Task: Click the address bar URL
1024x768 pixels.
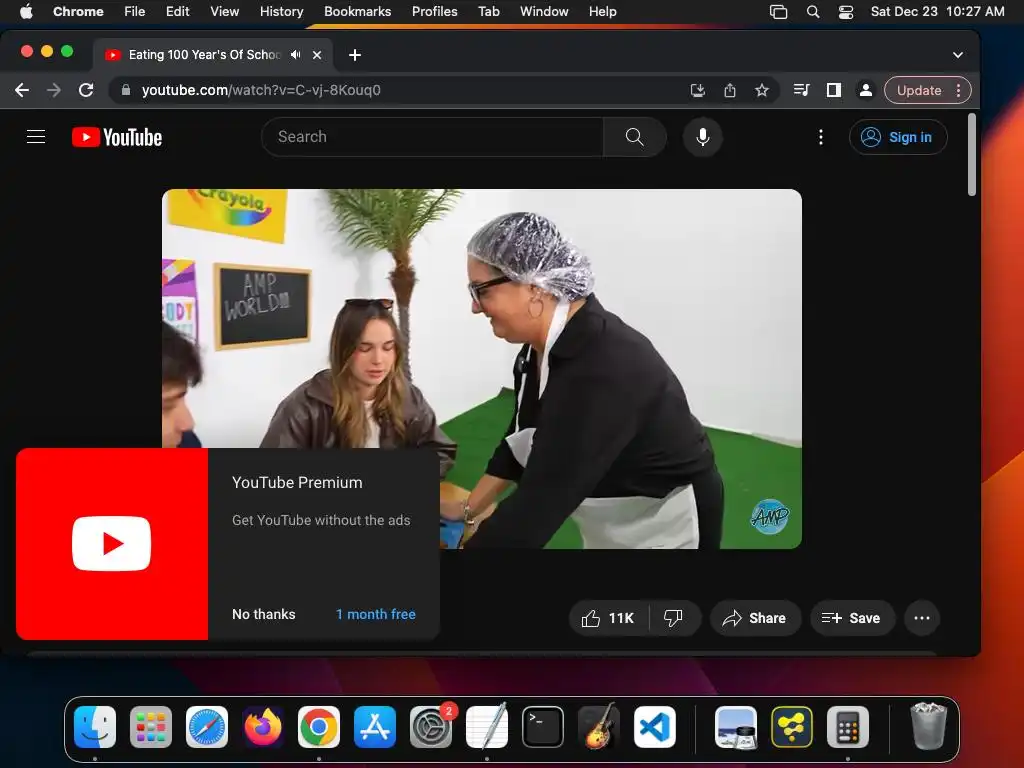Action: click(261, 90)
